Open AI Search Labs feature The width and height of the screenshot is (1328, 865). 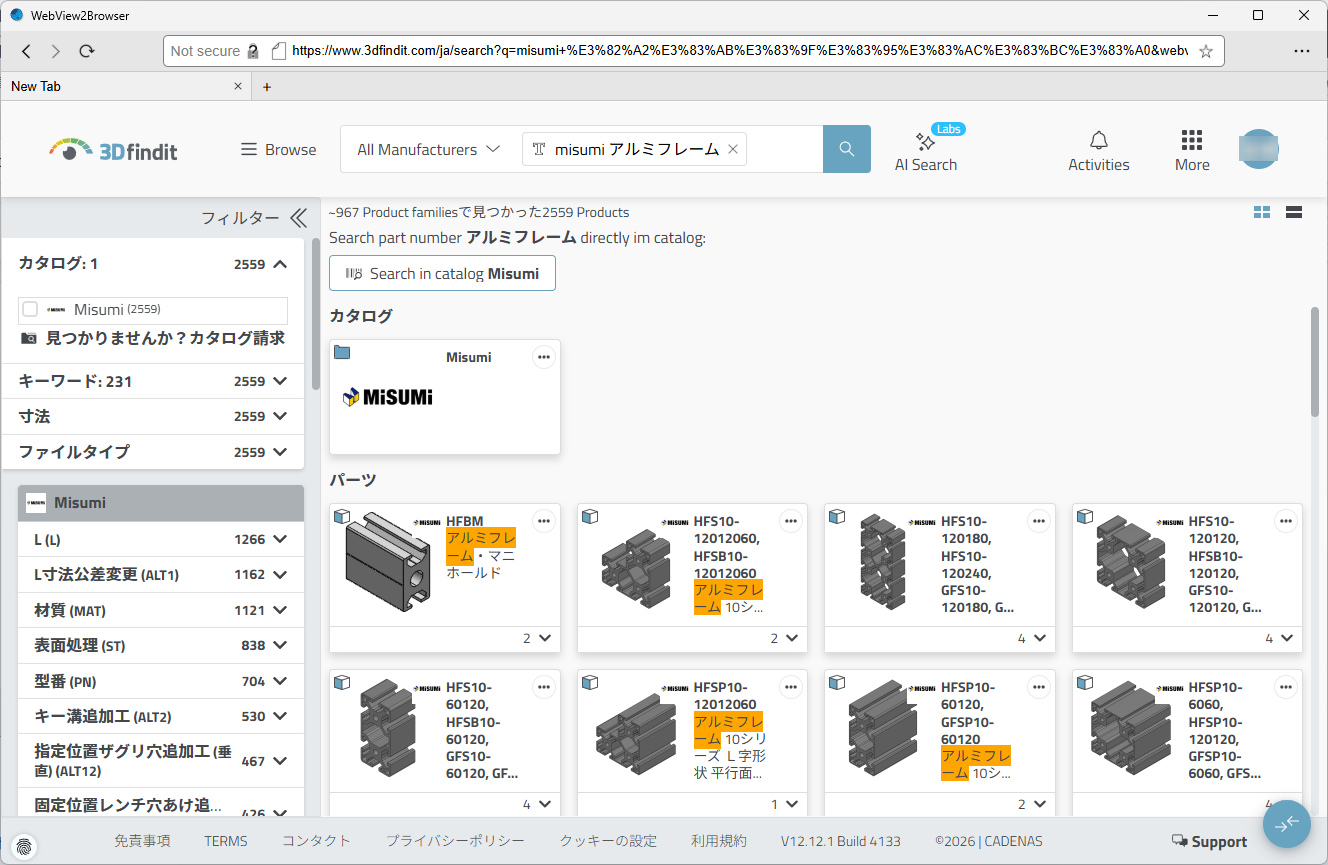[x=925, y=150]
